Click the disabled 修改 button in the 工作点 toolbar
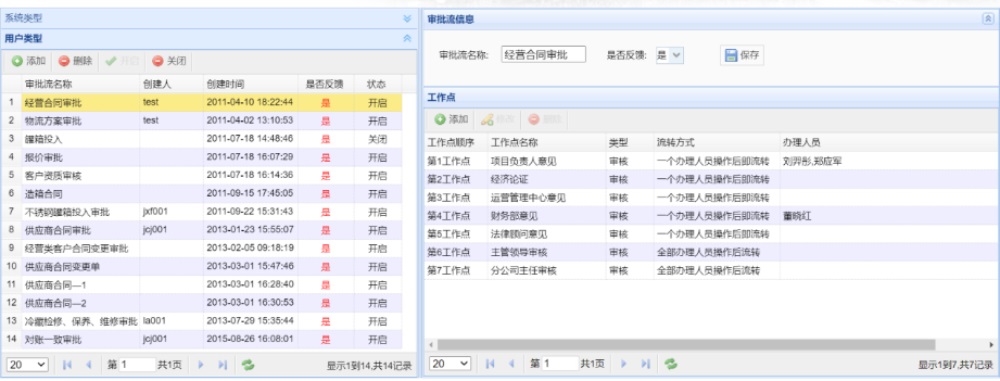The width and height of the screenshot is (1000, 381). [497, 119]
